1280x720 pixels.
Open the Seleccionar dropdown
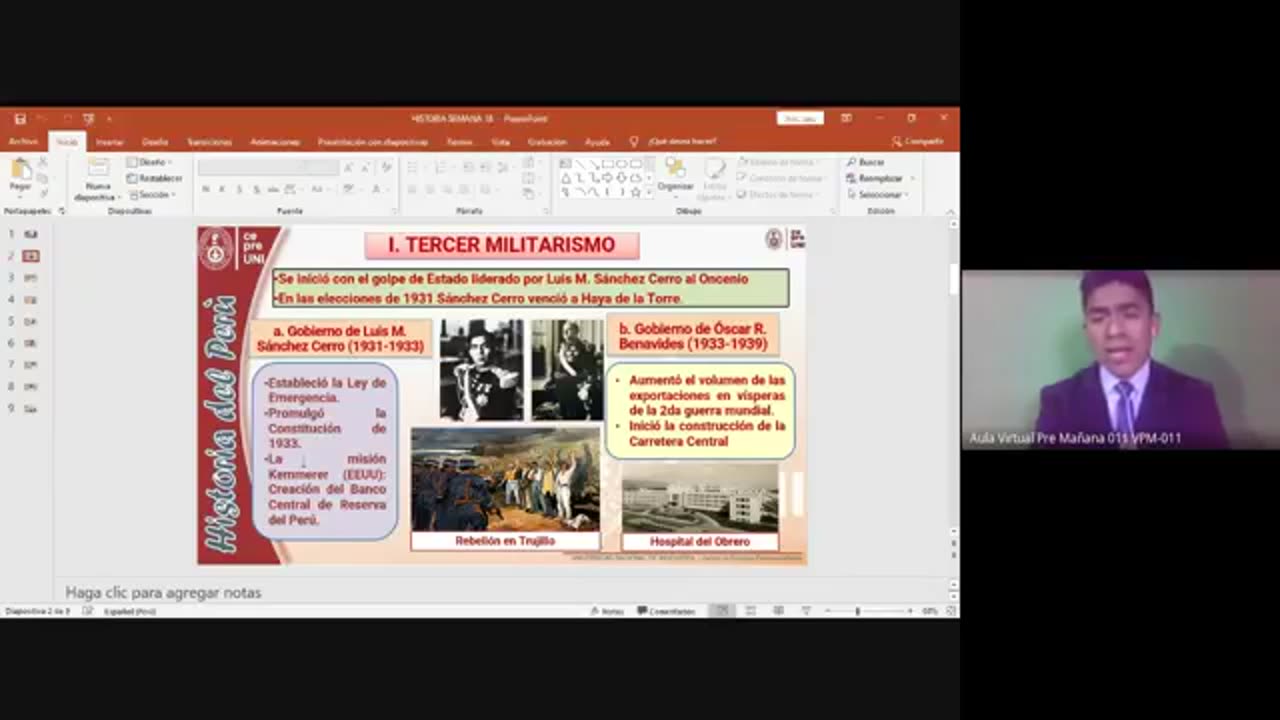pyautogui.click(x=876, y=194)
